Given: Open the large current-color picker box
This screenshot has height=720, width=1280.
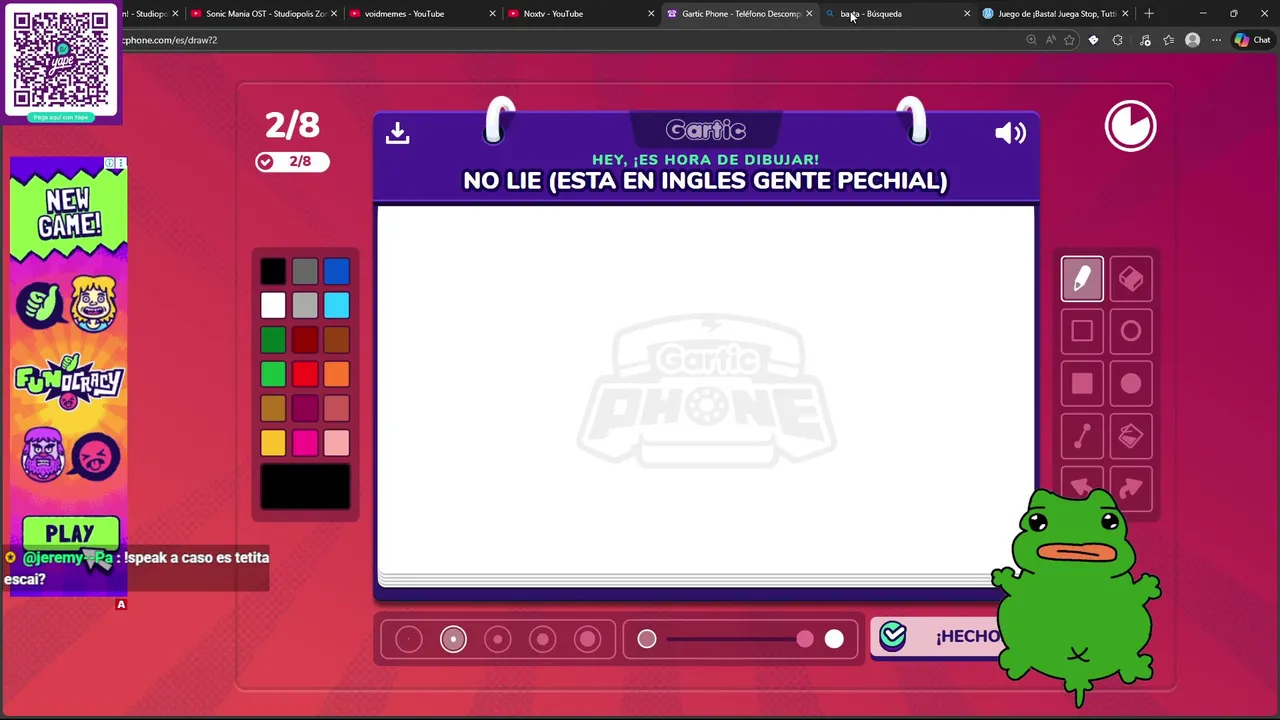Looking at the screenshot, I should pyautogui.click(x=305, y=487).
